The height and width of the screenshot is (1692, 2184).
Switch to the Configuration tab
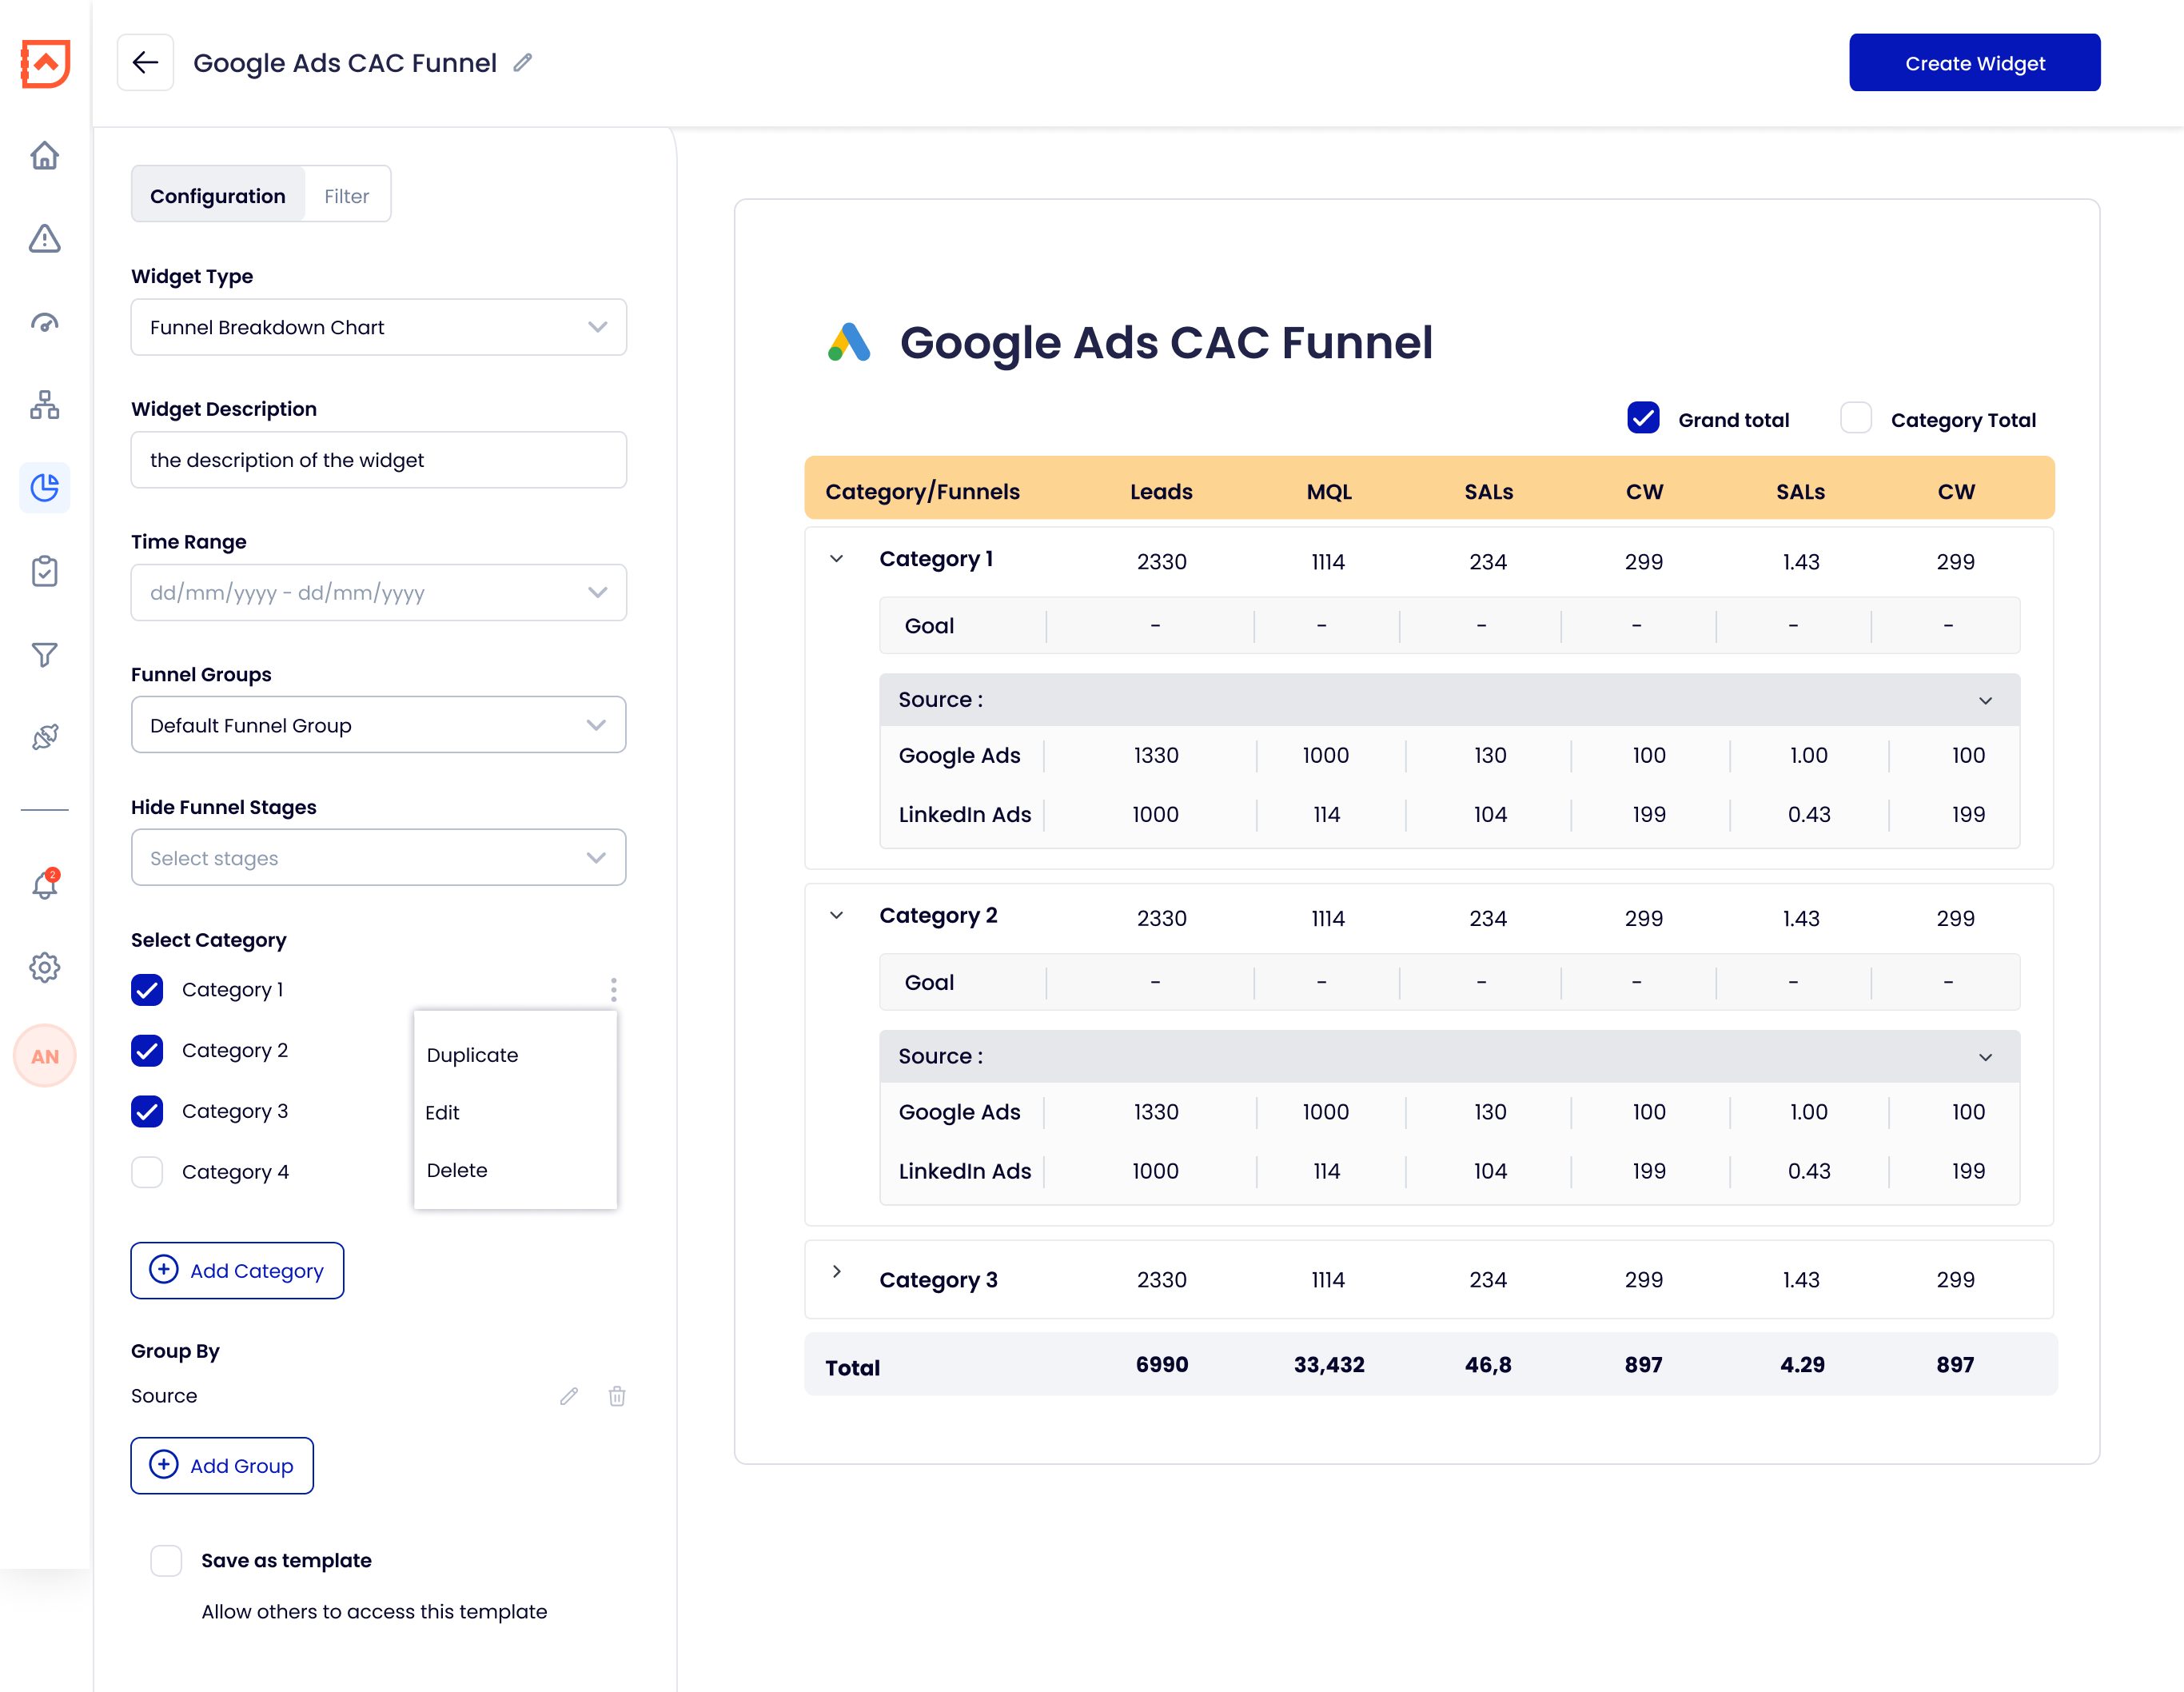click(x=218, y=195)
